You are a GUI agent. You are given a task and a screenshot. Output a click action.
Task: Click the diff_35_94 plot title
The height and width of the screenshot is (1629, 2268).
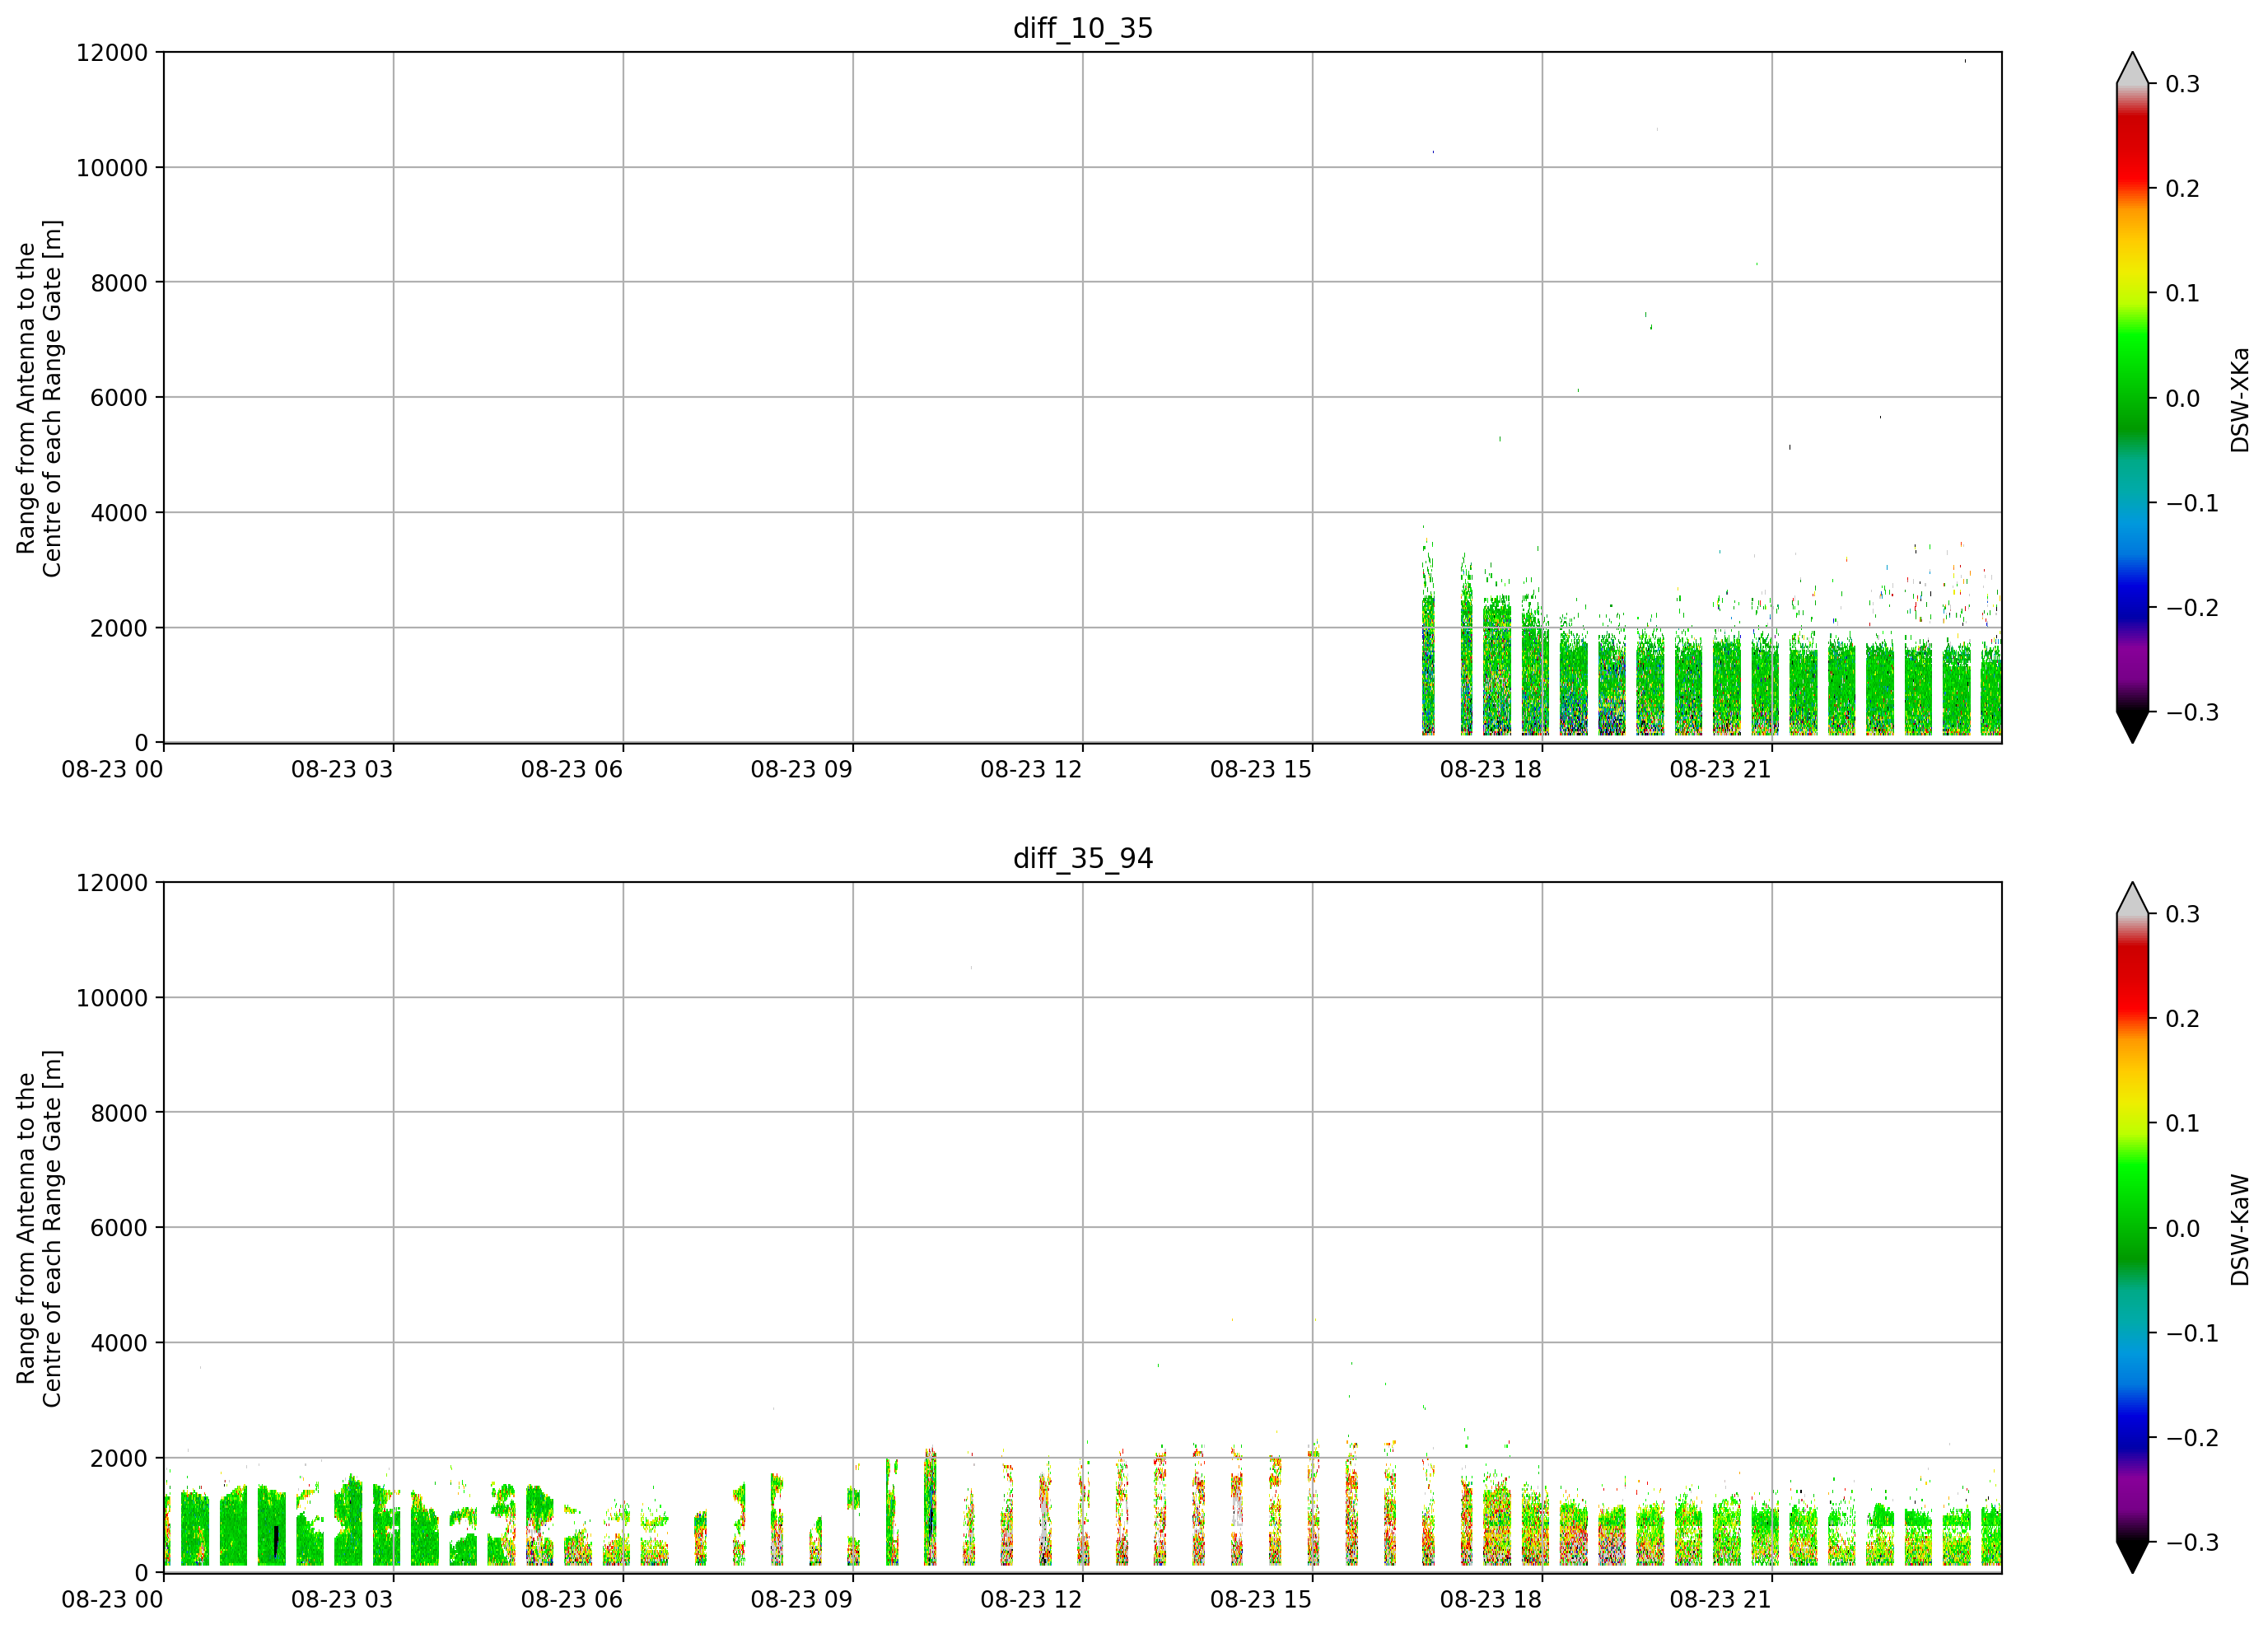1083,858
